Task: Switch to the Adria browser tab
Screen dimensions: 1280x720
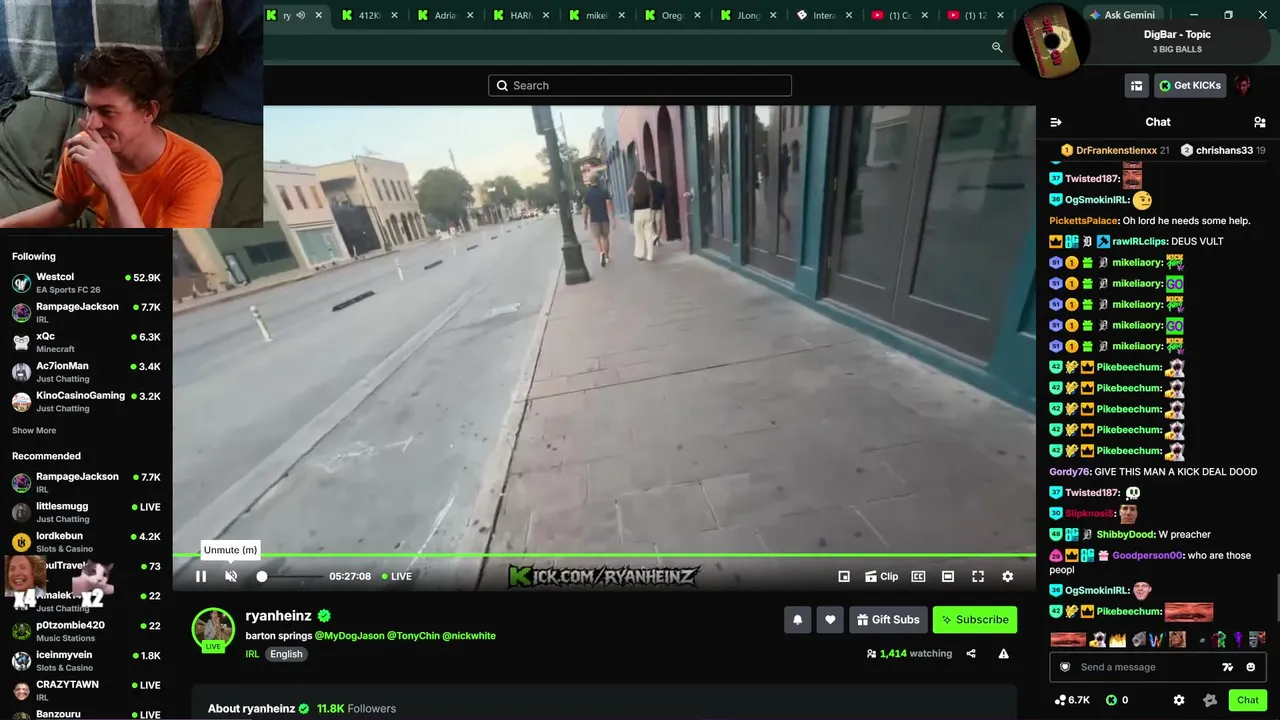Action: click(446, 15)
